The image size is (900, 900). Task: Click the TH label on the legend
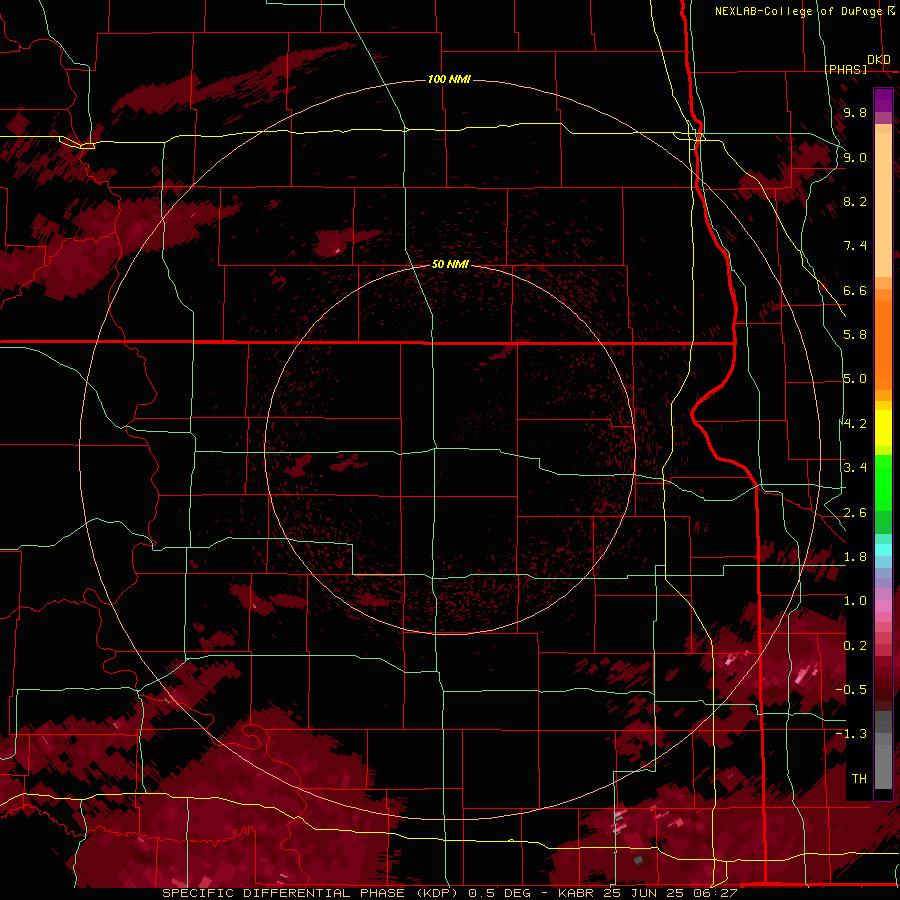click(859, 779)
